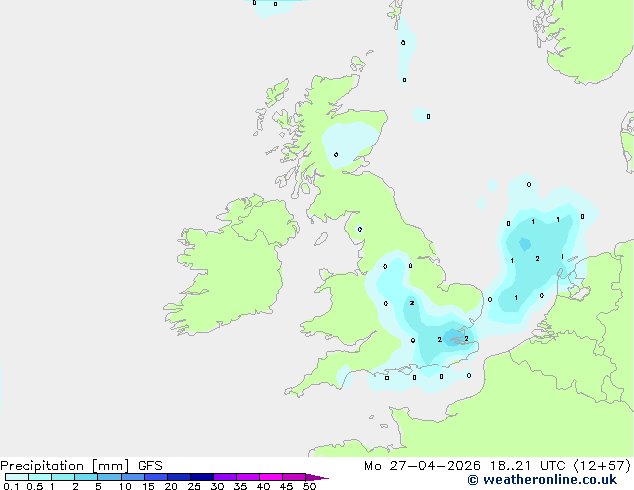Select the 'Precipitation [mm]' title text
Screen dimensions: 634x490
point(65,466)
